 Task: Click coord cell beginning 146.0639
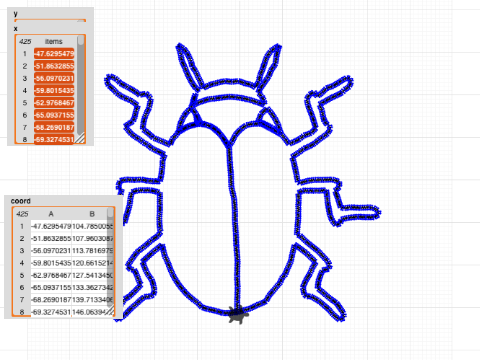(x=92, y=311)
